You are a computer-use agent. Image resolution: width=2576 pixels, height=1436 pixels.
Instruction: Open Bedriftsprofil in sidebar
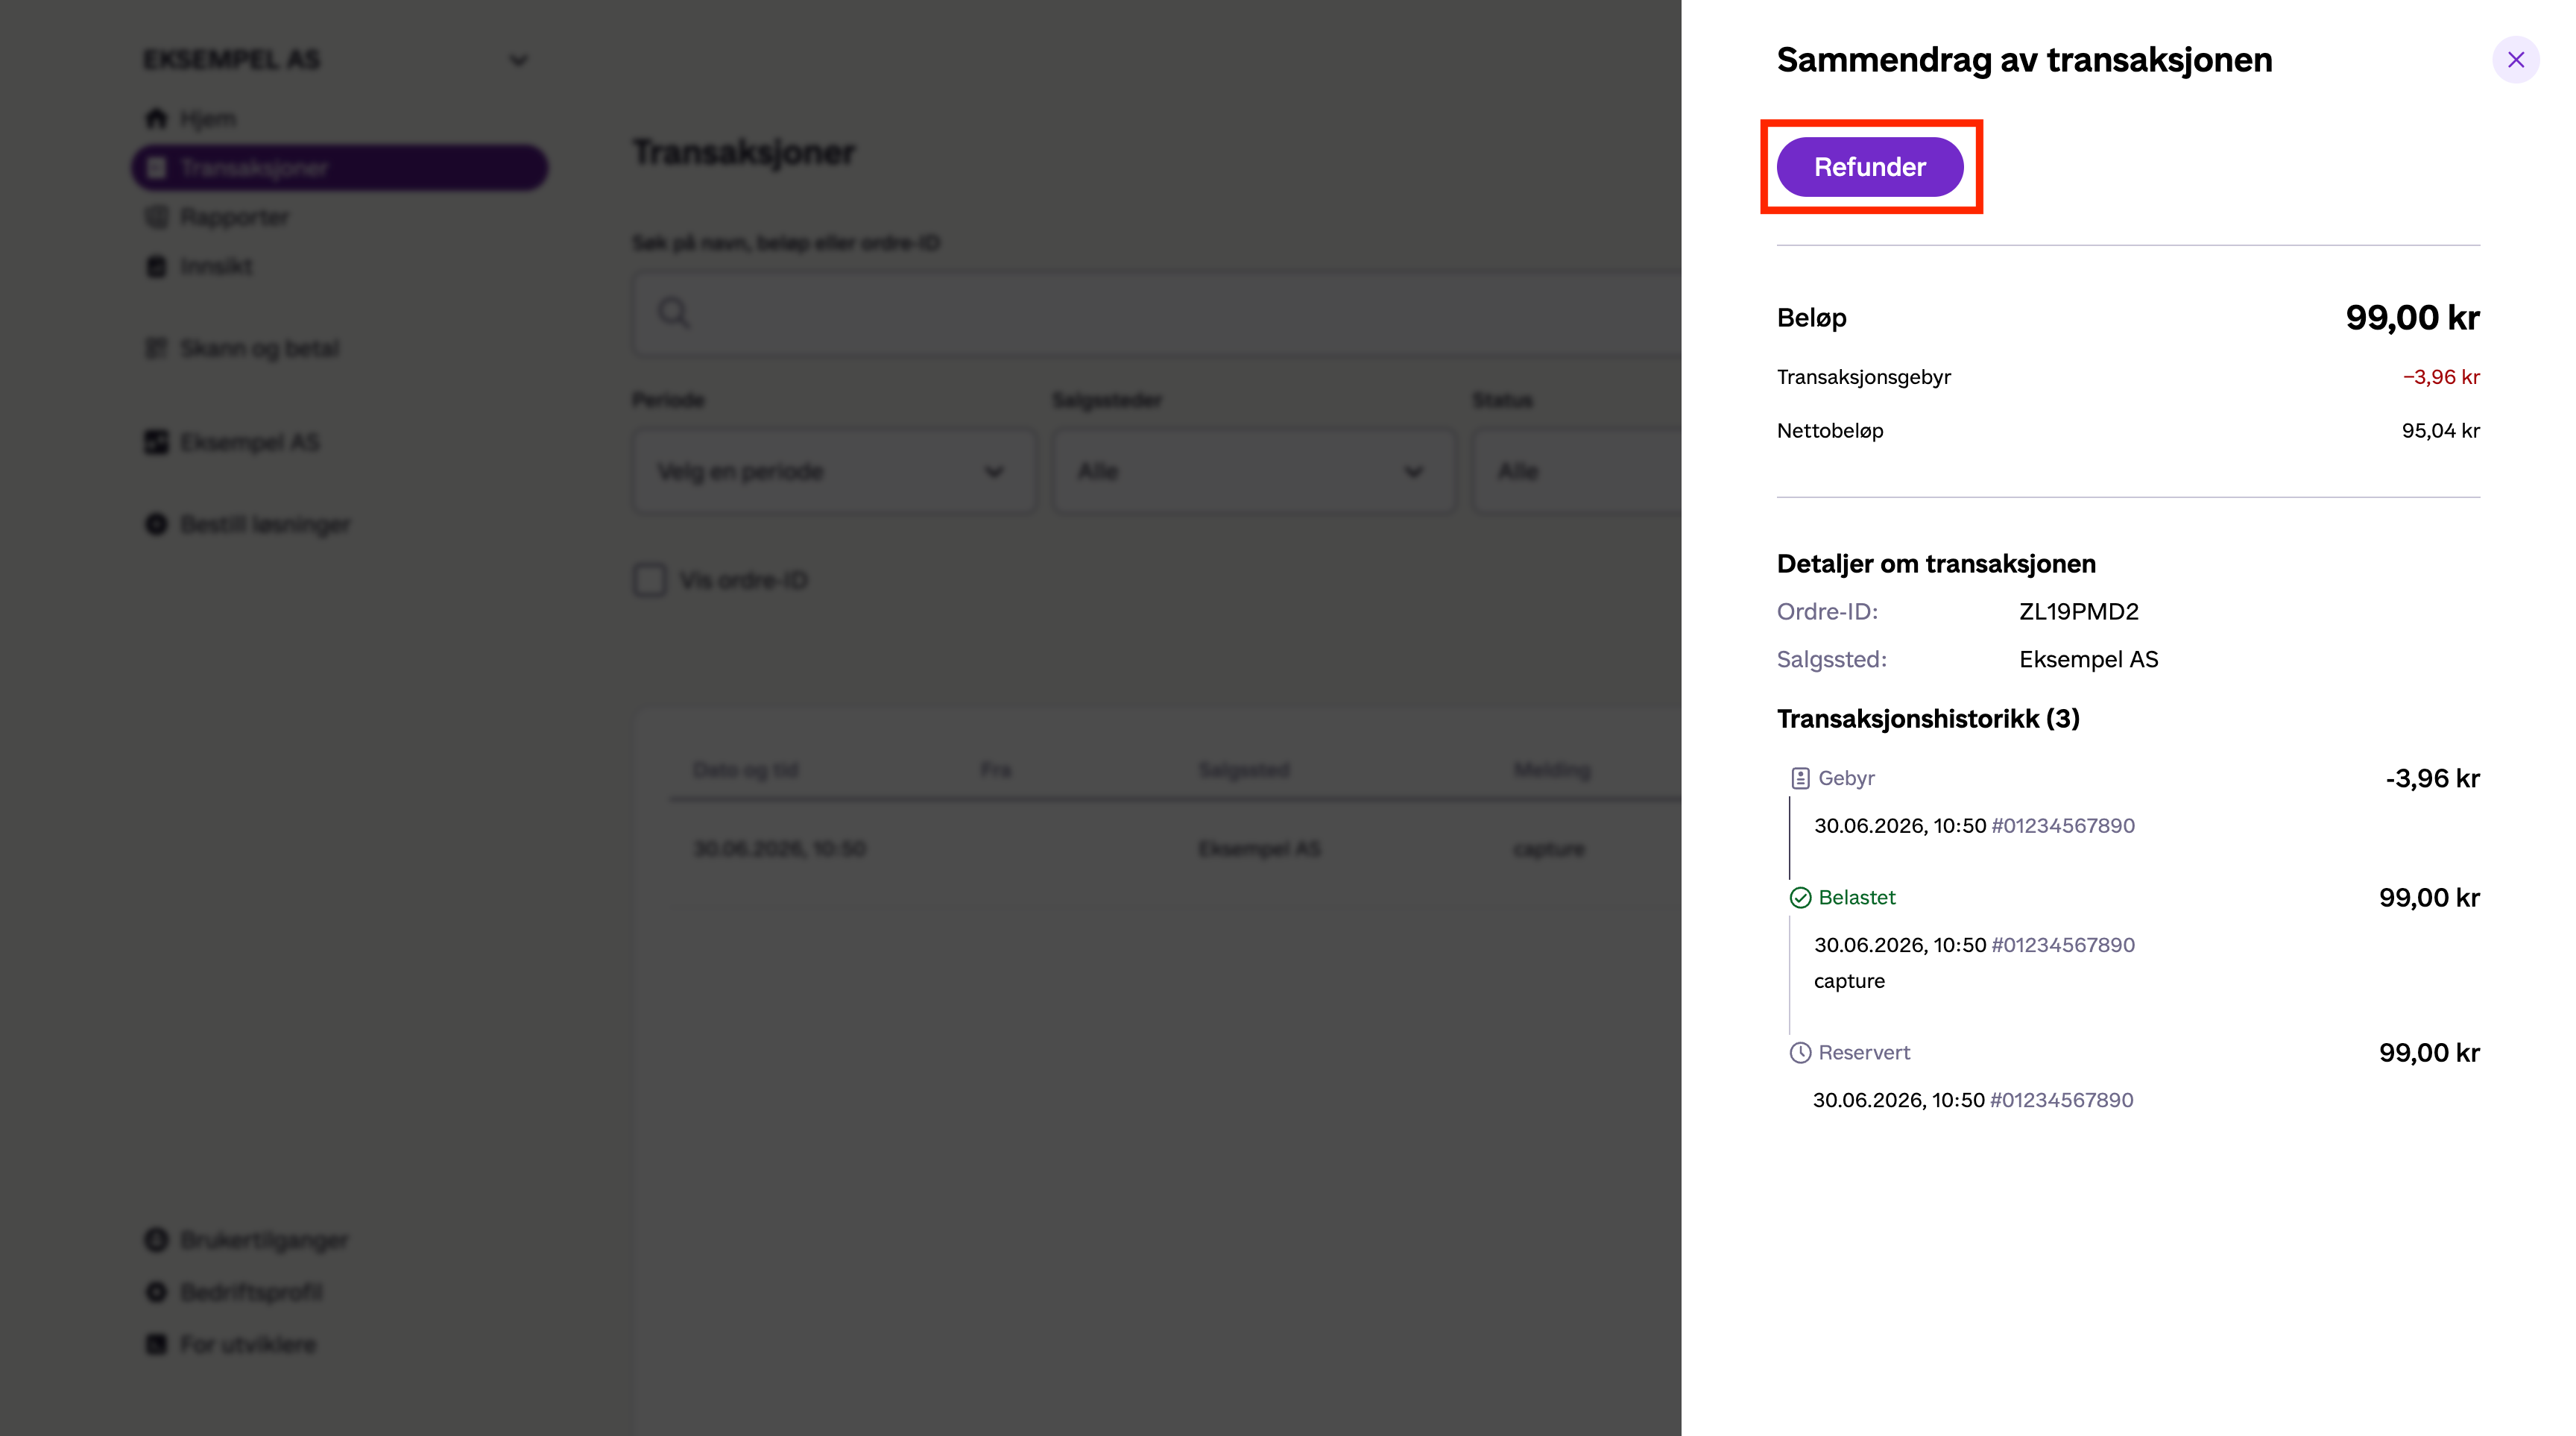tap(233, 1292)
